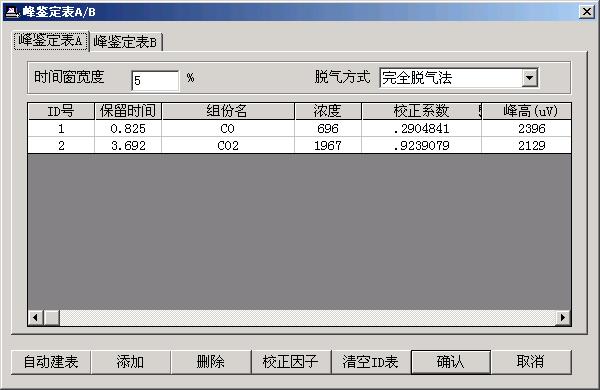The height and width of the screenshot is (390, 600).
Task: Select the ID号 column header
Action: (61, 111)
